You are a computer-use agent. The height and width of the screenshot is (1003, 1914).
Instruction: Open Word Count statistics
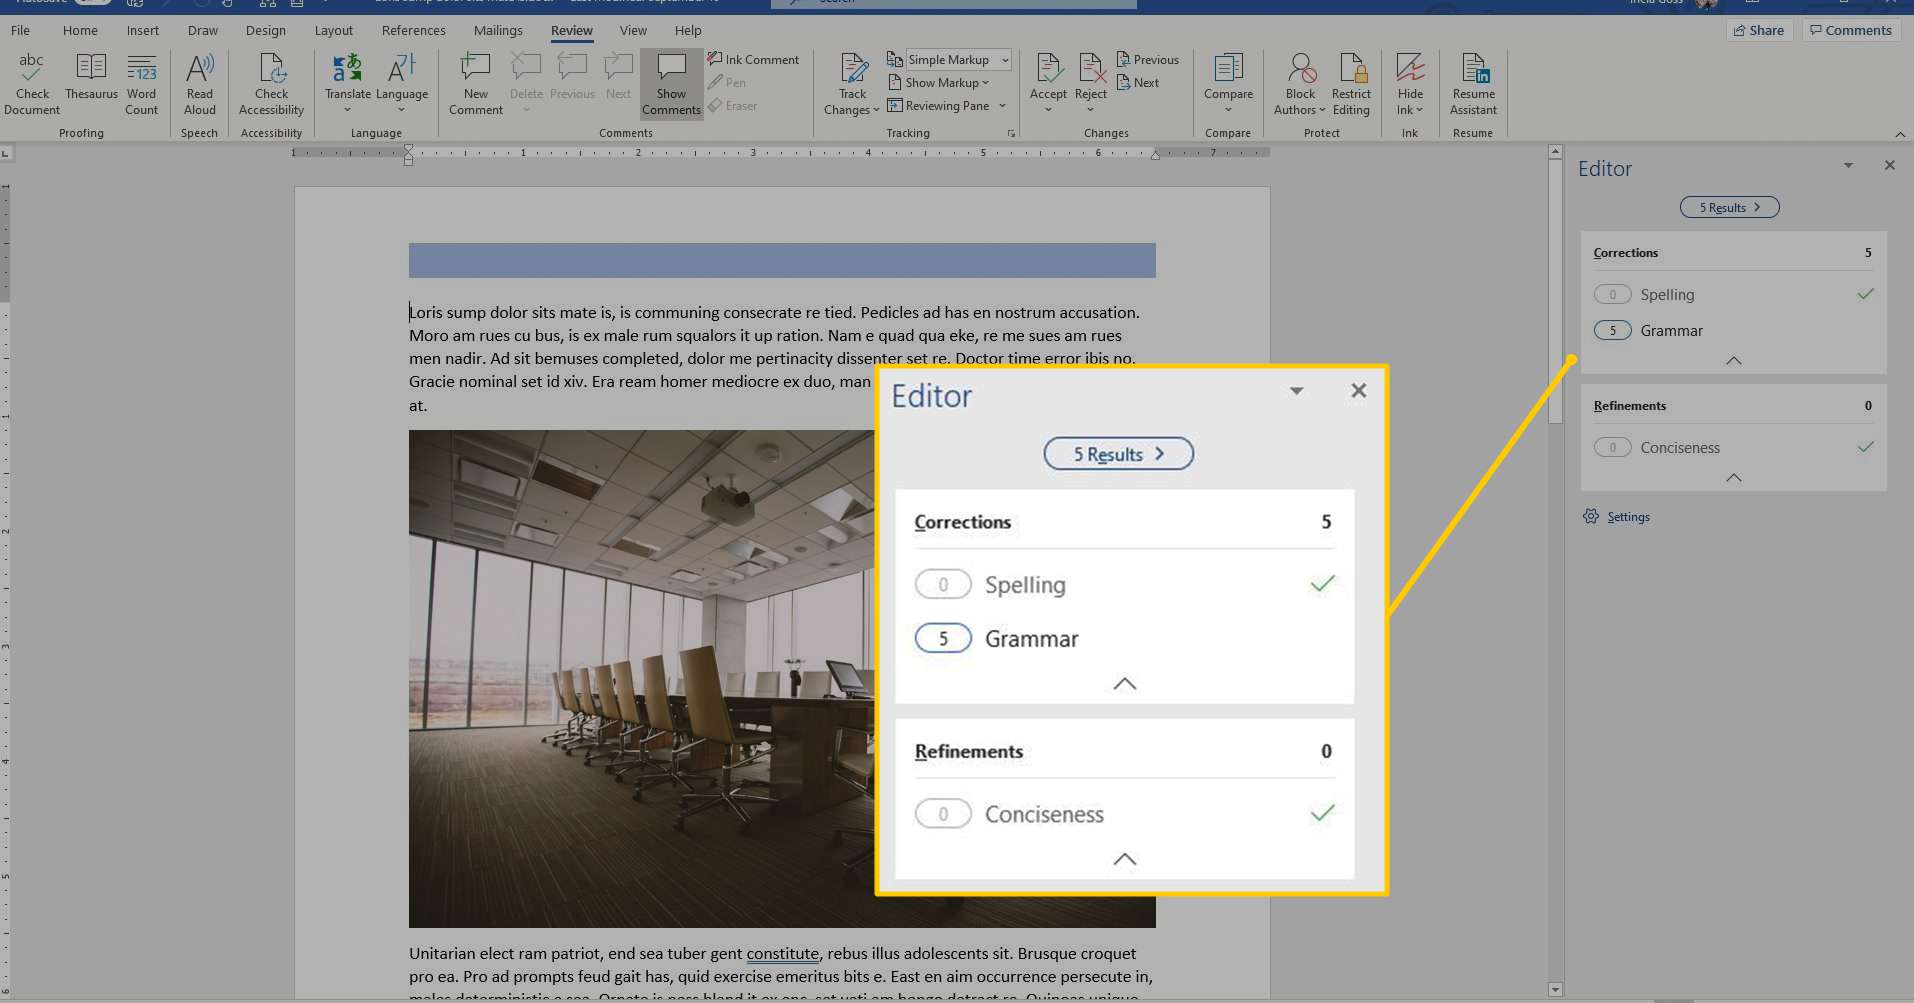coord(141,84)
